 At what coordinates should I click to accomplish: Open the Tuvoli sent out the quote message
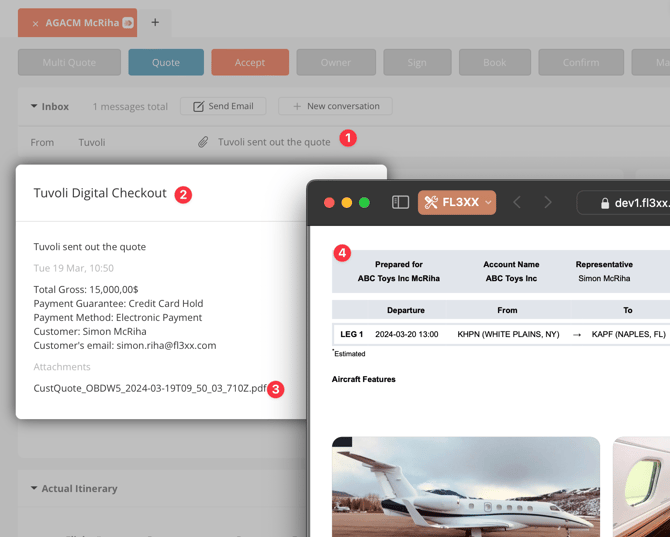[x=274, y=142]
